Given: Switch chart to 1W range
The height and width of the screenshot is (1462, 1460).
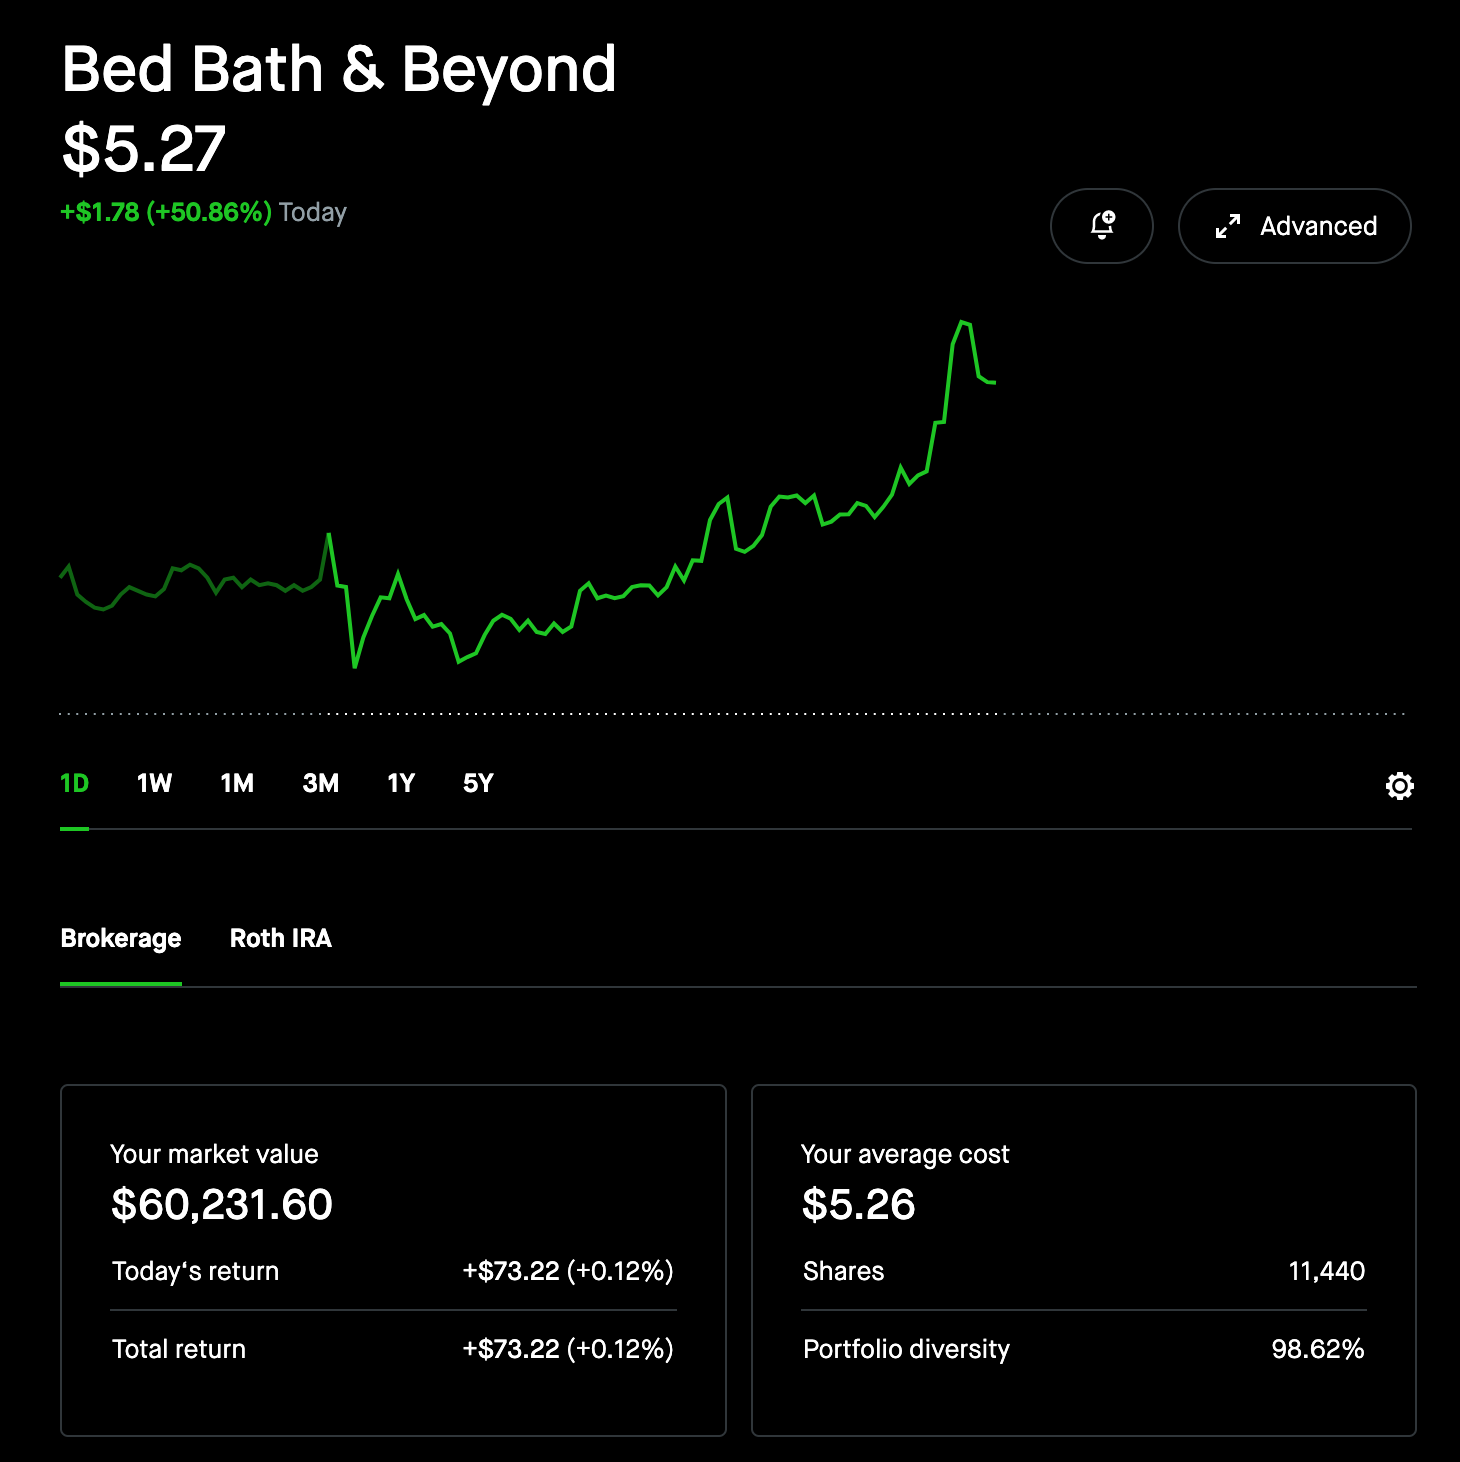Looking at the screenshot, I should pos(154,783).
